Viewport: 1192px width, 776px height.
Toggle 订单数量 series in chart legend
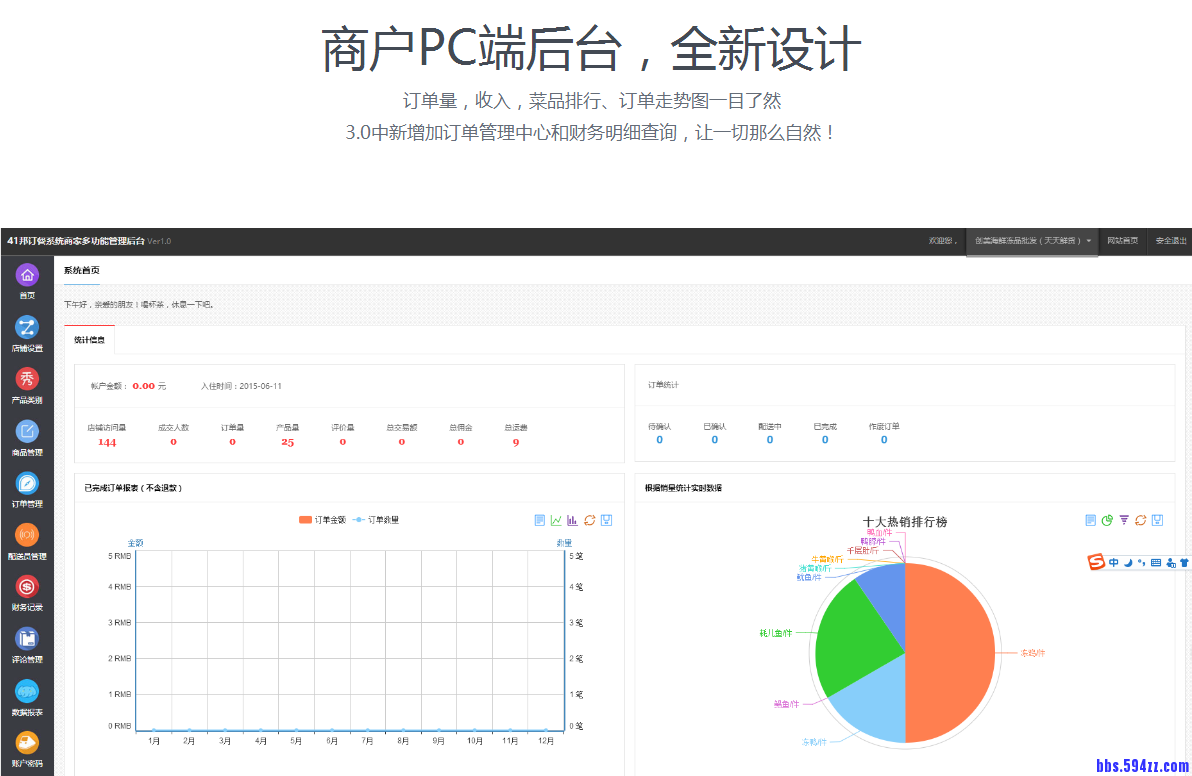[376, 520]
